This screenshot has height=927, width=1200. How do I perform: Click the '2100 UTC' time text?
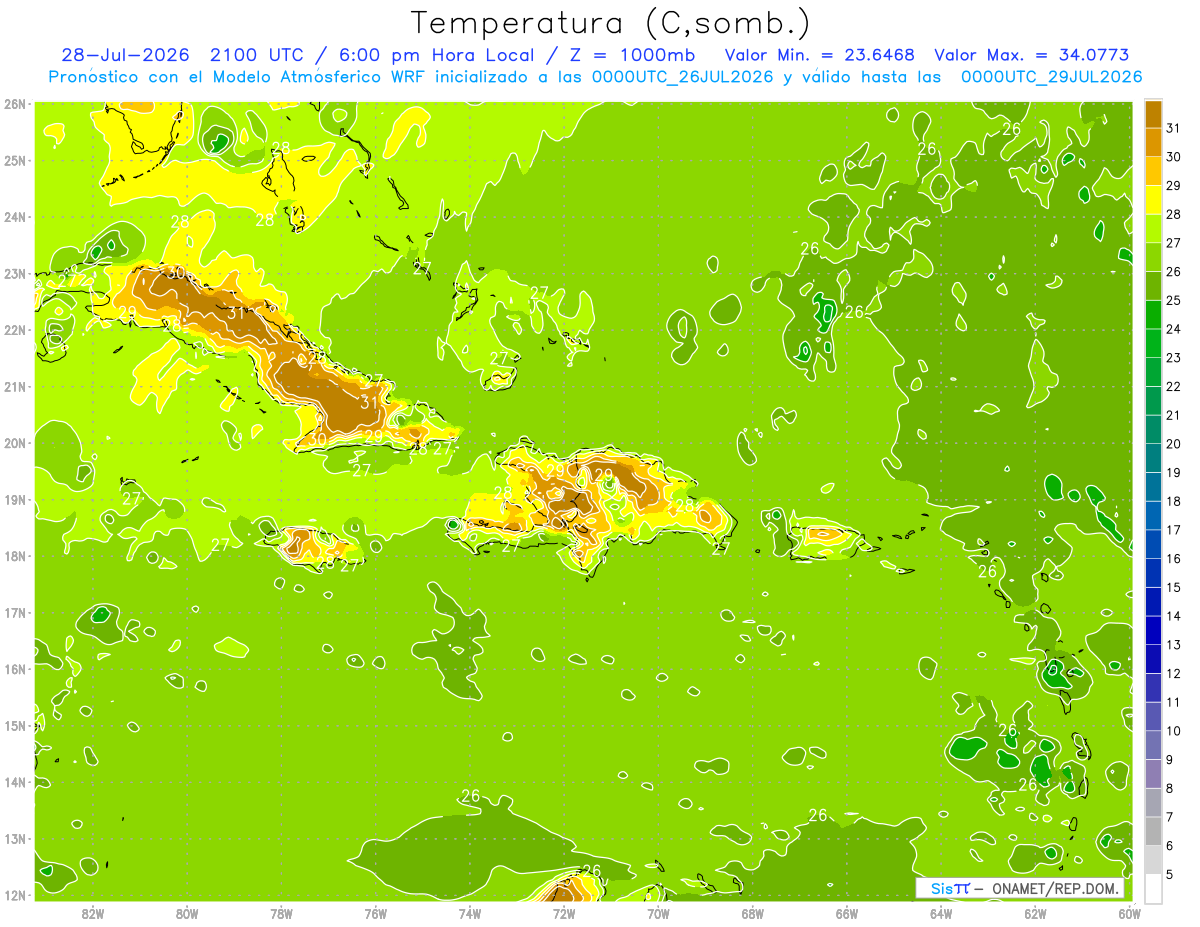(256, 55)
